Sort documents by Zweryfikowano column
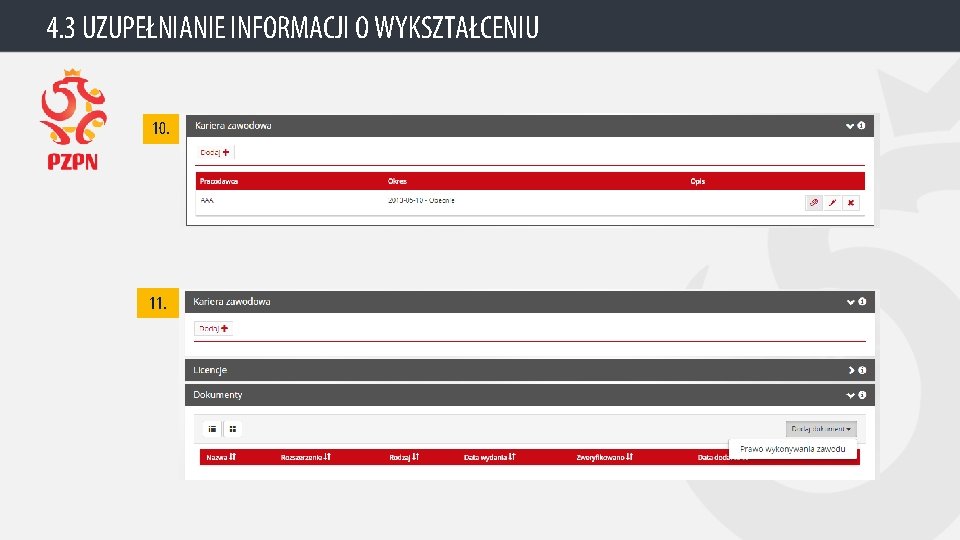This screenshot has width=960, height=540. coord(604,457)
